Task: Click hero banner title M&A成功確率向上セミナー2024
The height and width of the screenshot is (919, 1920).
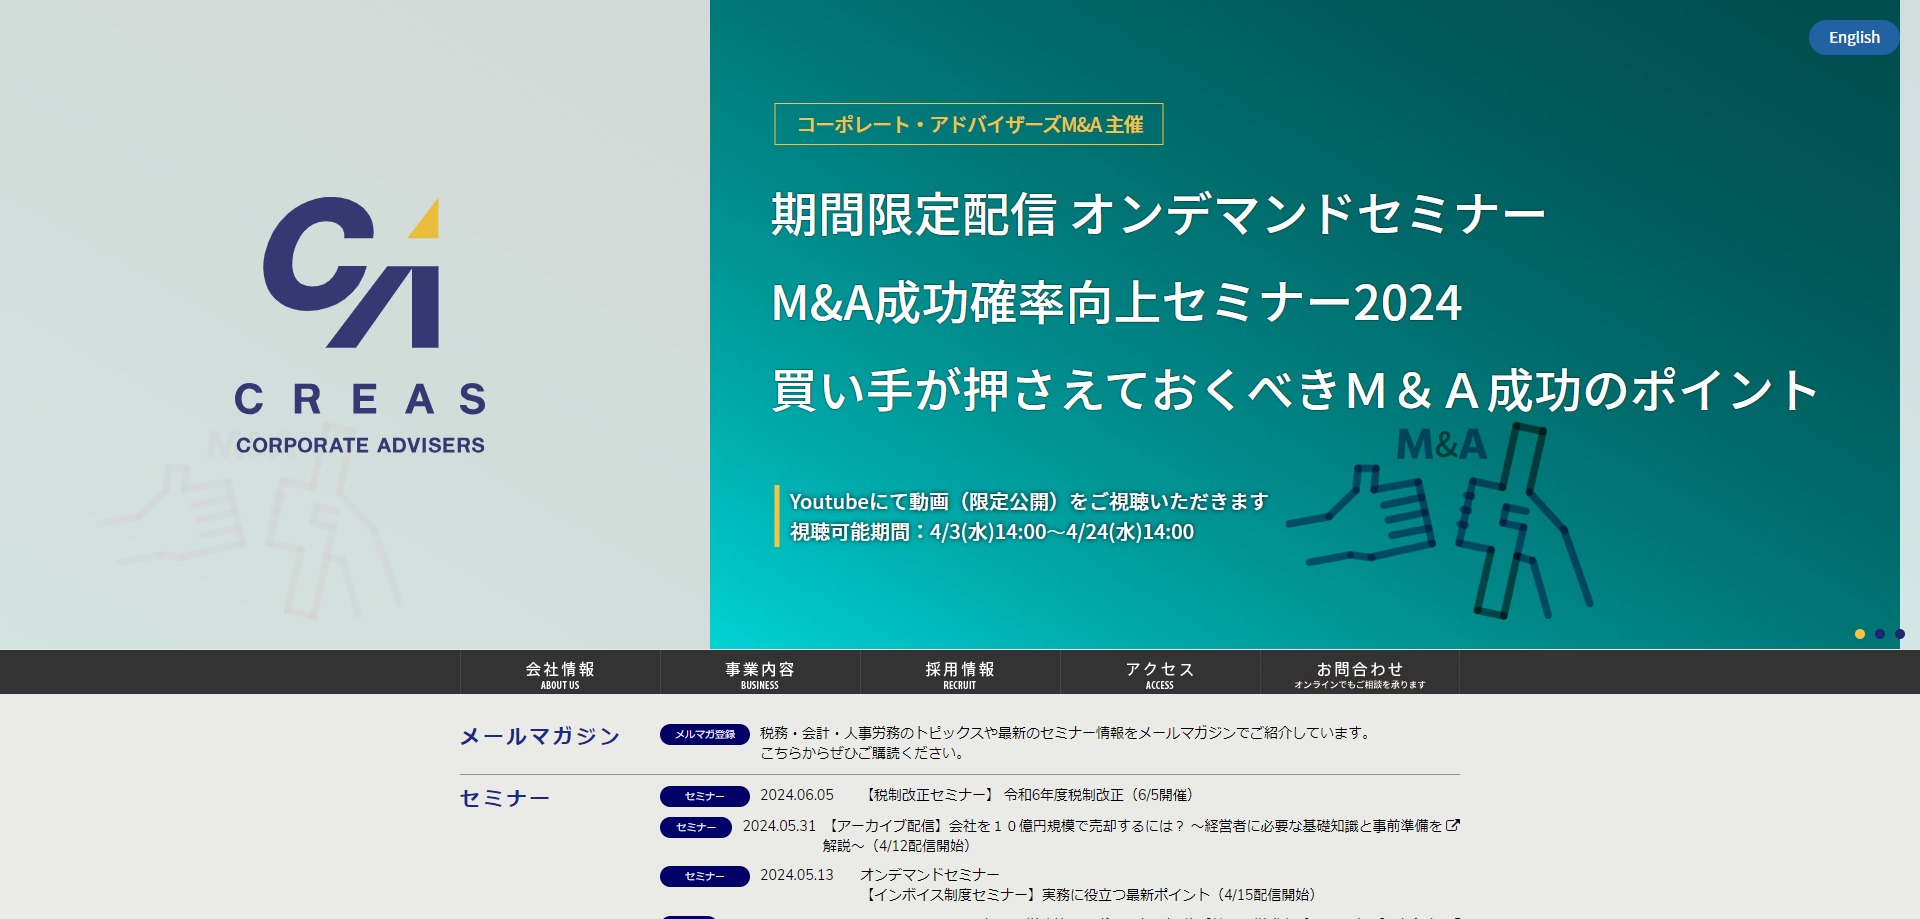Action: (1116, 303)
